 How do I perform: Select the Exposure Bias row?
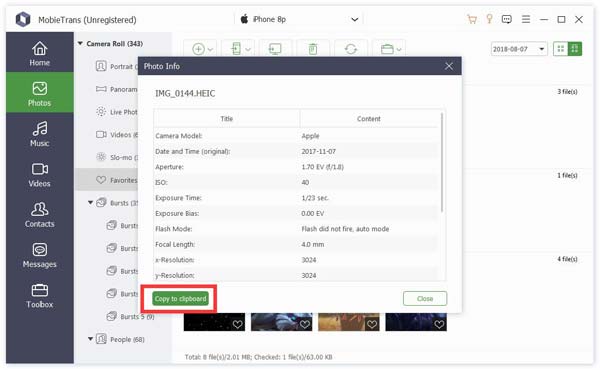click(x=296, y=214)
